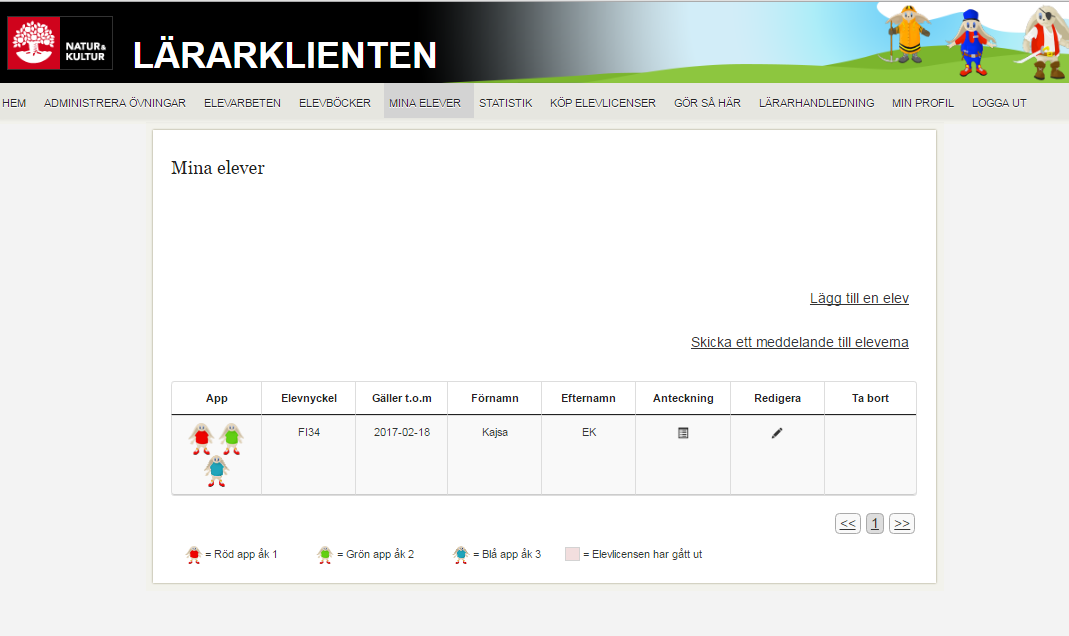The width and height of the screenshot is (1069, 636).
Task: Click the green figure in the Grön app legend
Action: pos(325,555)
